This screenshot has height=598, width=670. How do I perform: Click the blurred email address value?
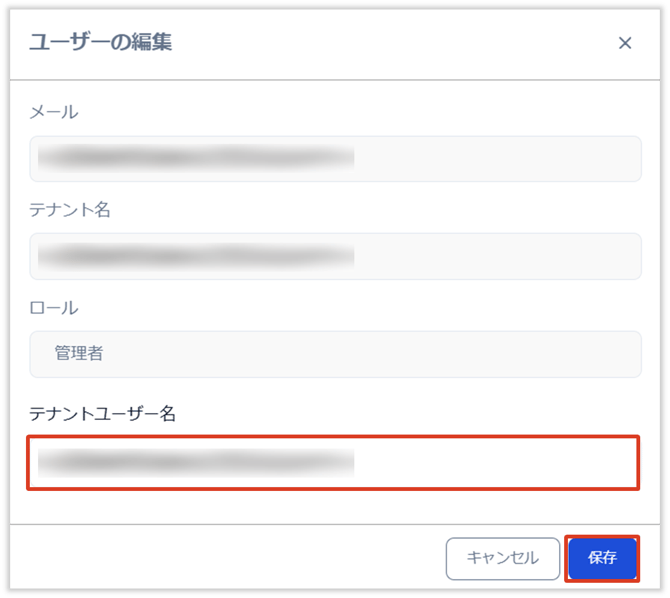click(196, 157)
